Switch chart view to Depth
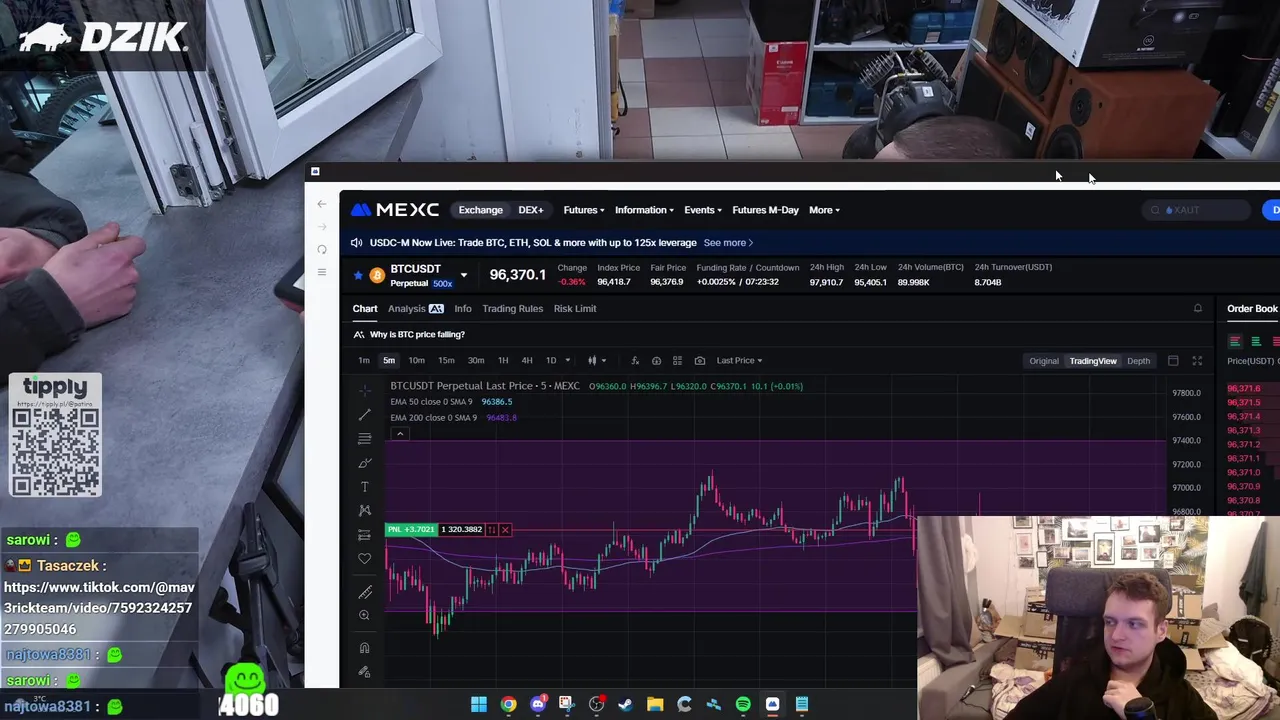This screenshot has width=1280, height=720. click(x=1138, y=361)
